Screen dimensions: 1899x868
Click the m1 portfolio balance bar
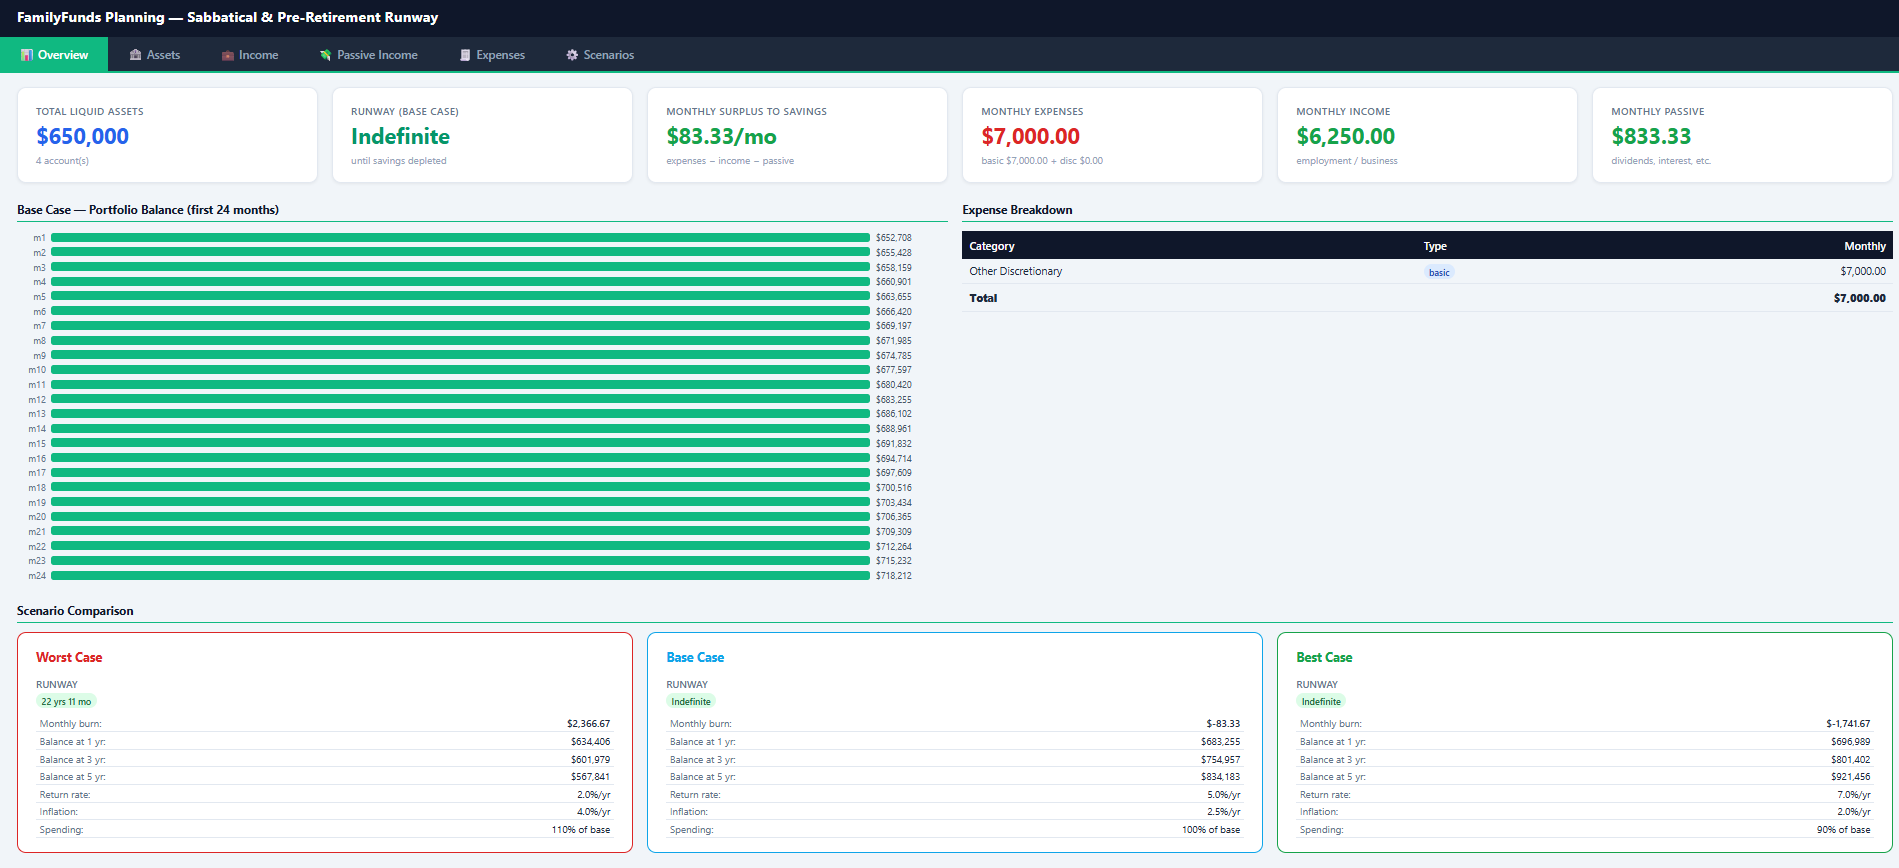(460, 238)
